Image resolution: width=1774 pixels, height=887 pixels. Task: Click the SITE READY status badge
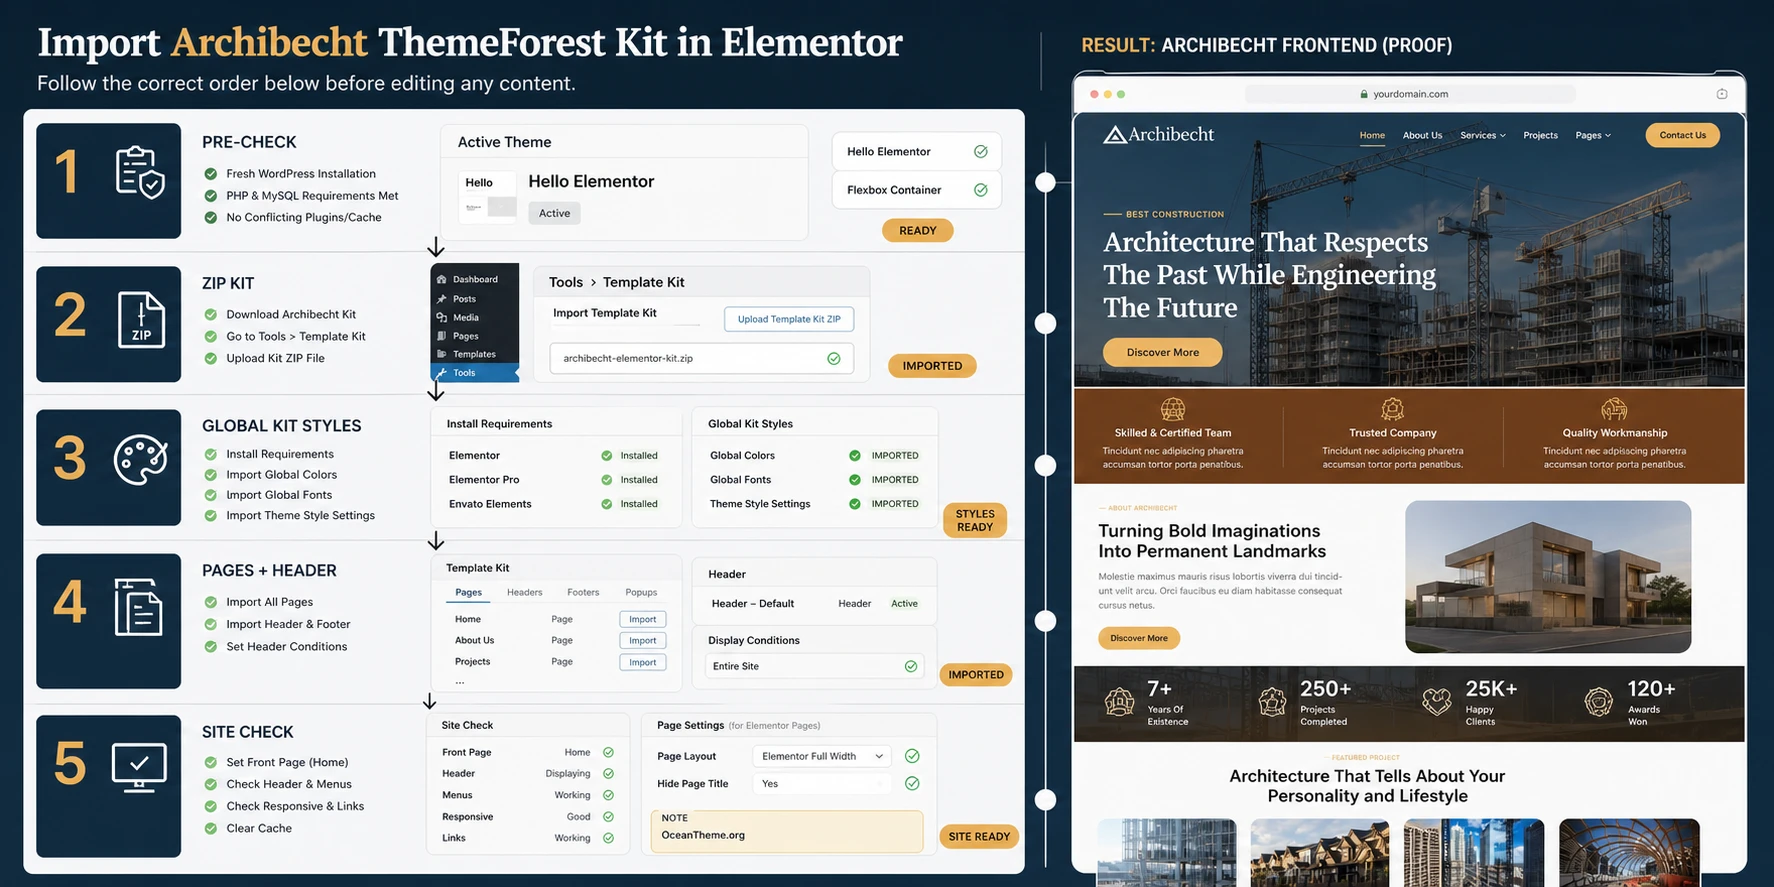point(979,836)
